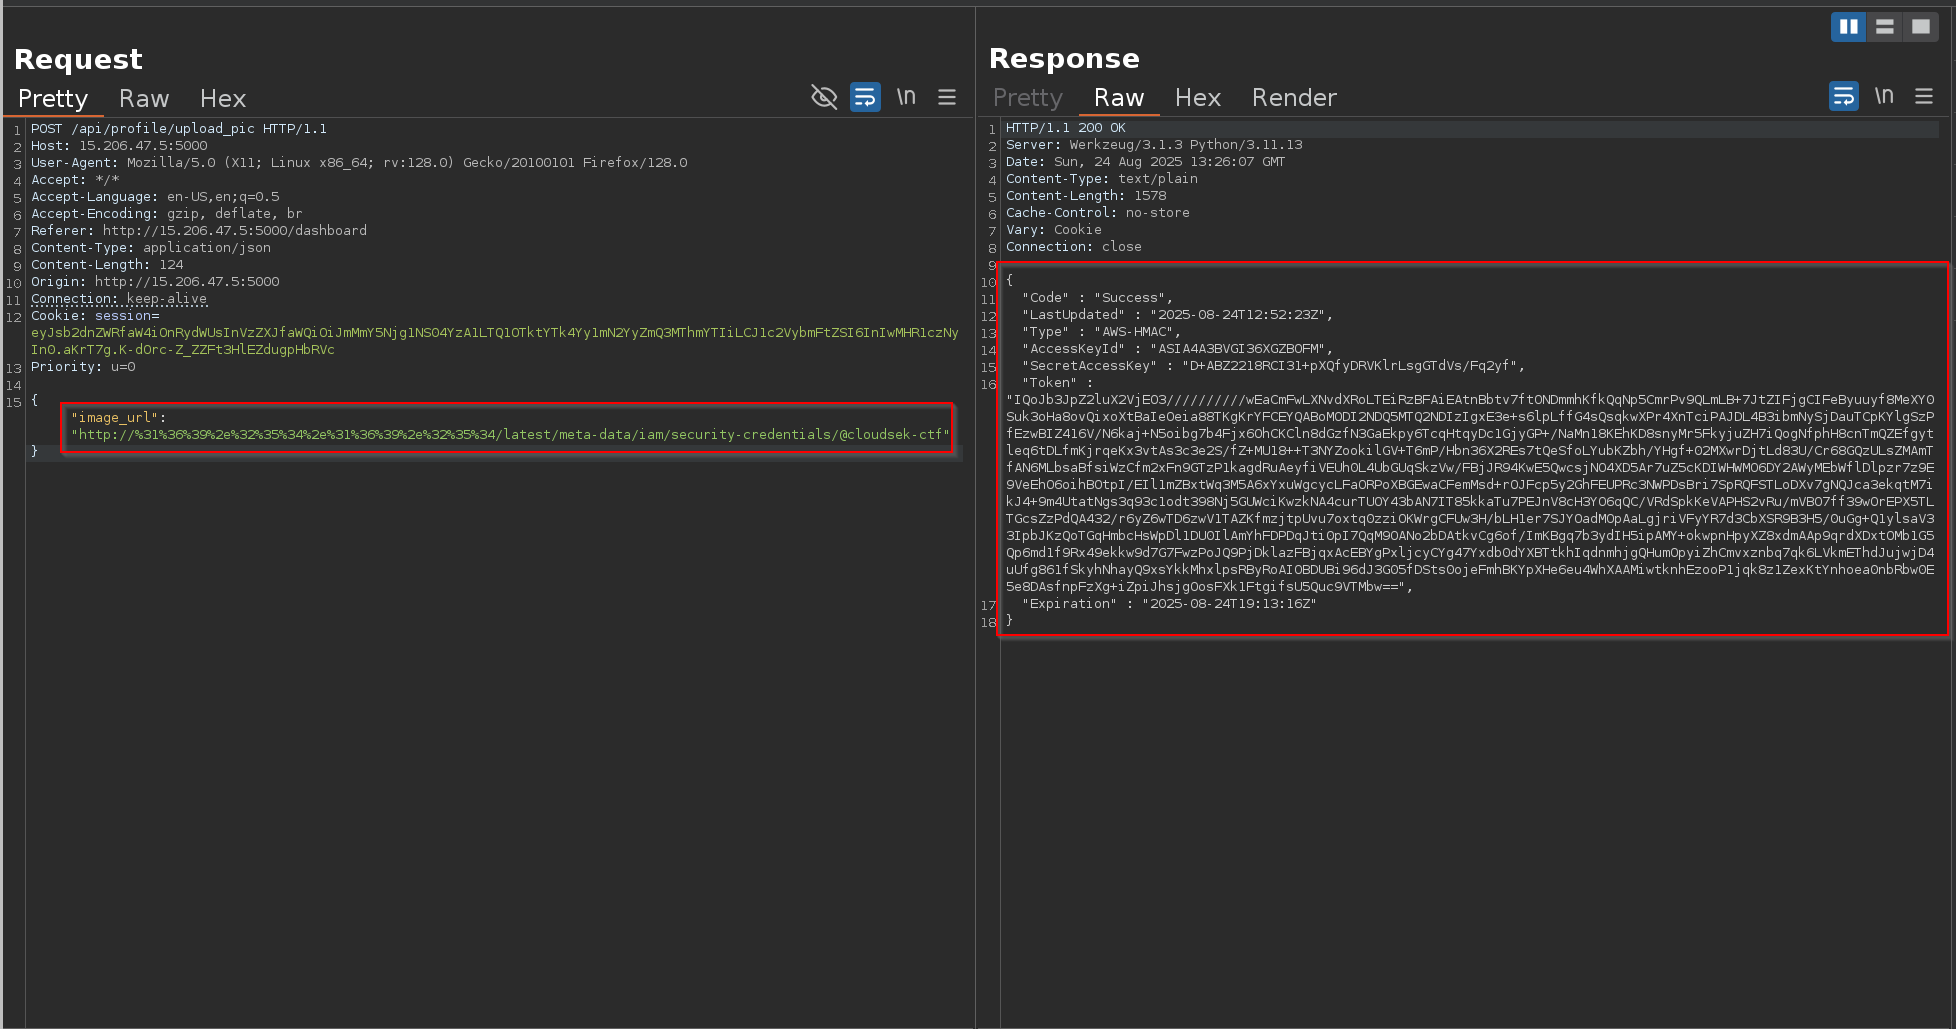Toggle line wrap icon in Request panel

pyautogui.click(x=865, y=97)
